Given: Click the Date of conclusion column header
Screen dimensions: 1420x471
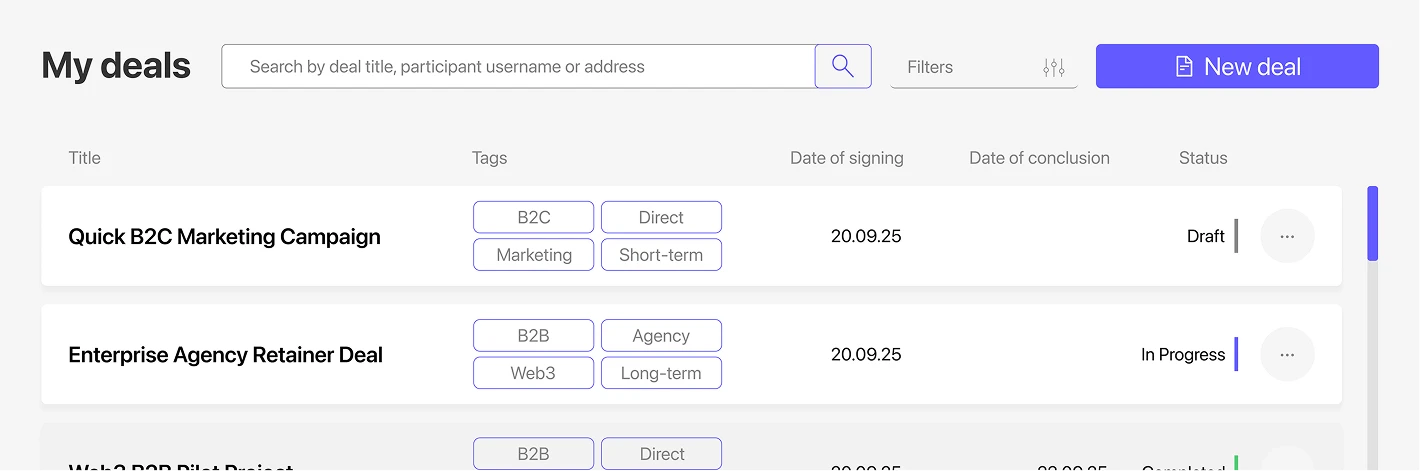Looking at the screenshot, I should pyautogui.click(x=1039, y=158).
